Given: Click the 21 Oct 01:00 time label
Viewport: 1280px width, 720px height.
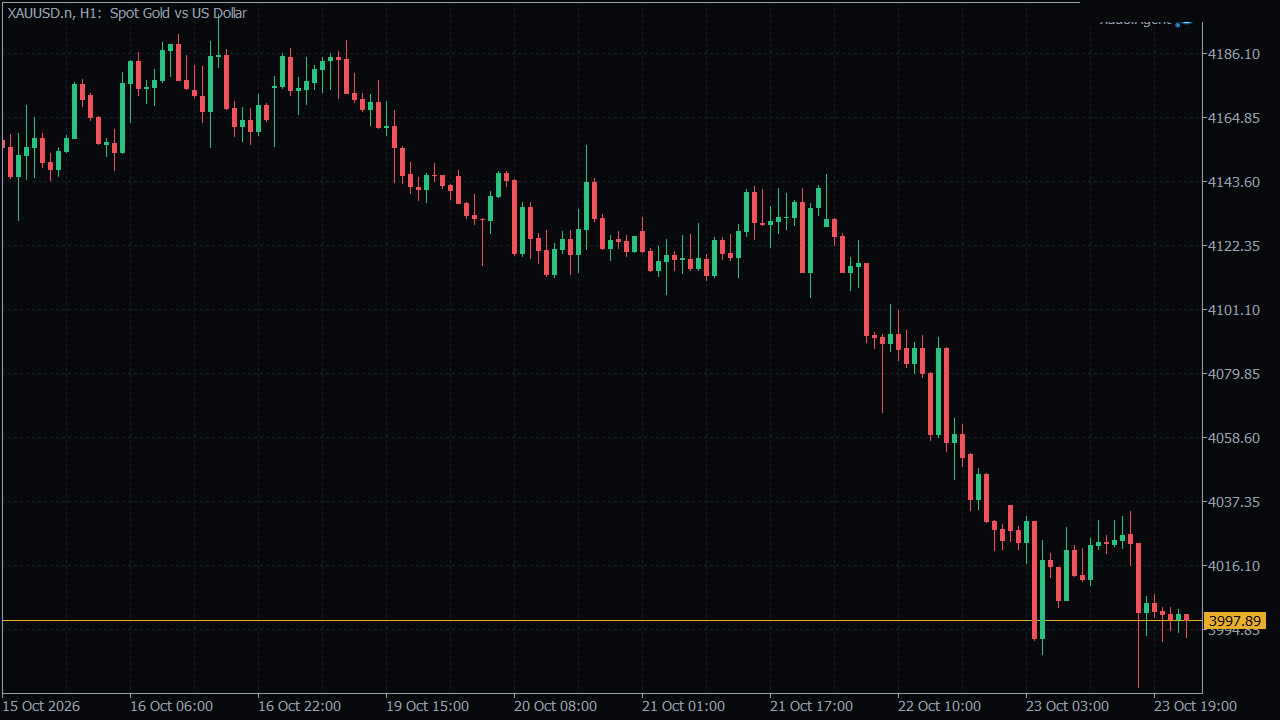Looking at the screenshot, I should click(684, 706).
